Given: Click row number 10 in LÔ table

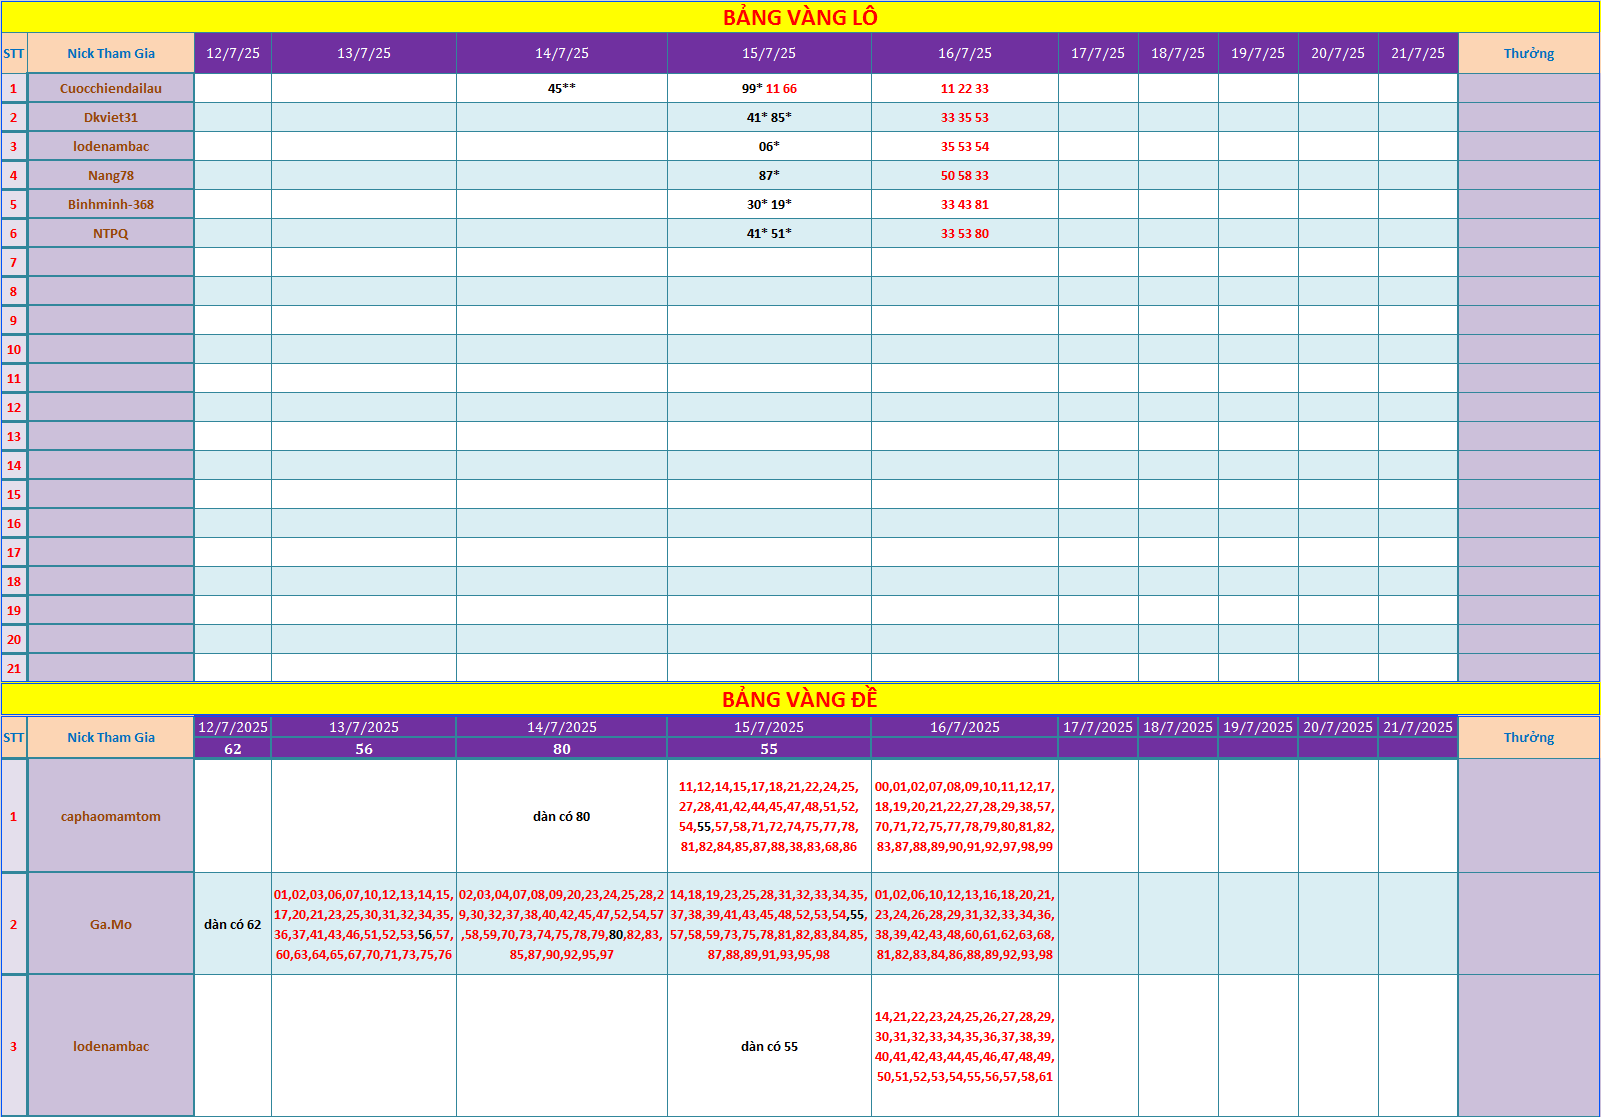Looking at the screenshot, I should [14, 349].
